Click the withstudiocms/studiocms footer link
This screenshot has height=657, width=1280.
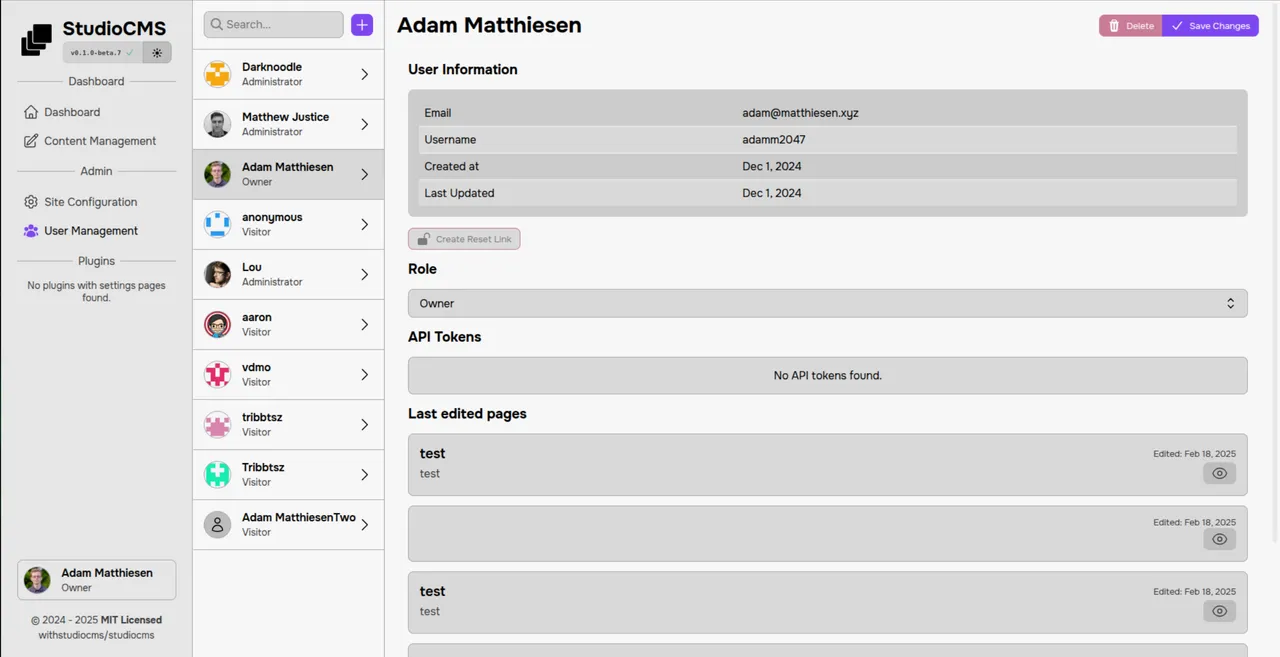[96, 634]
